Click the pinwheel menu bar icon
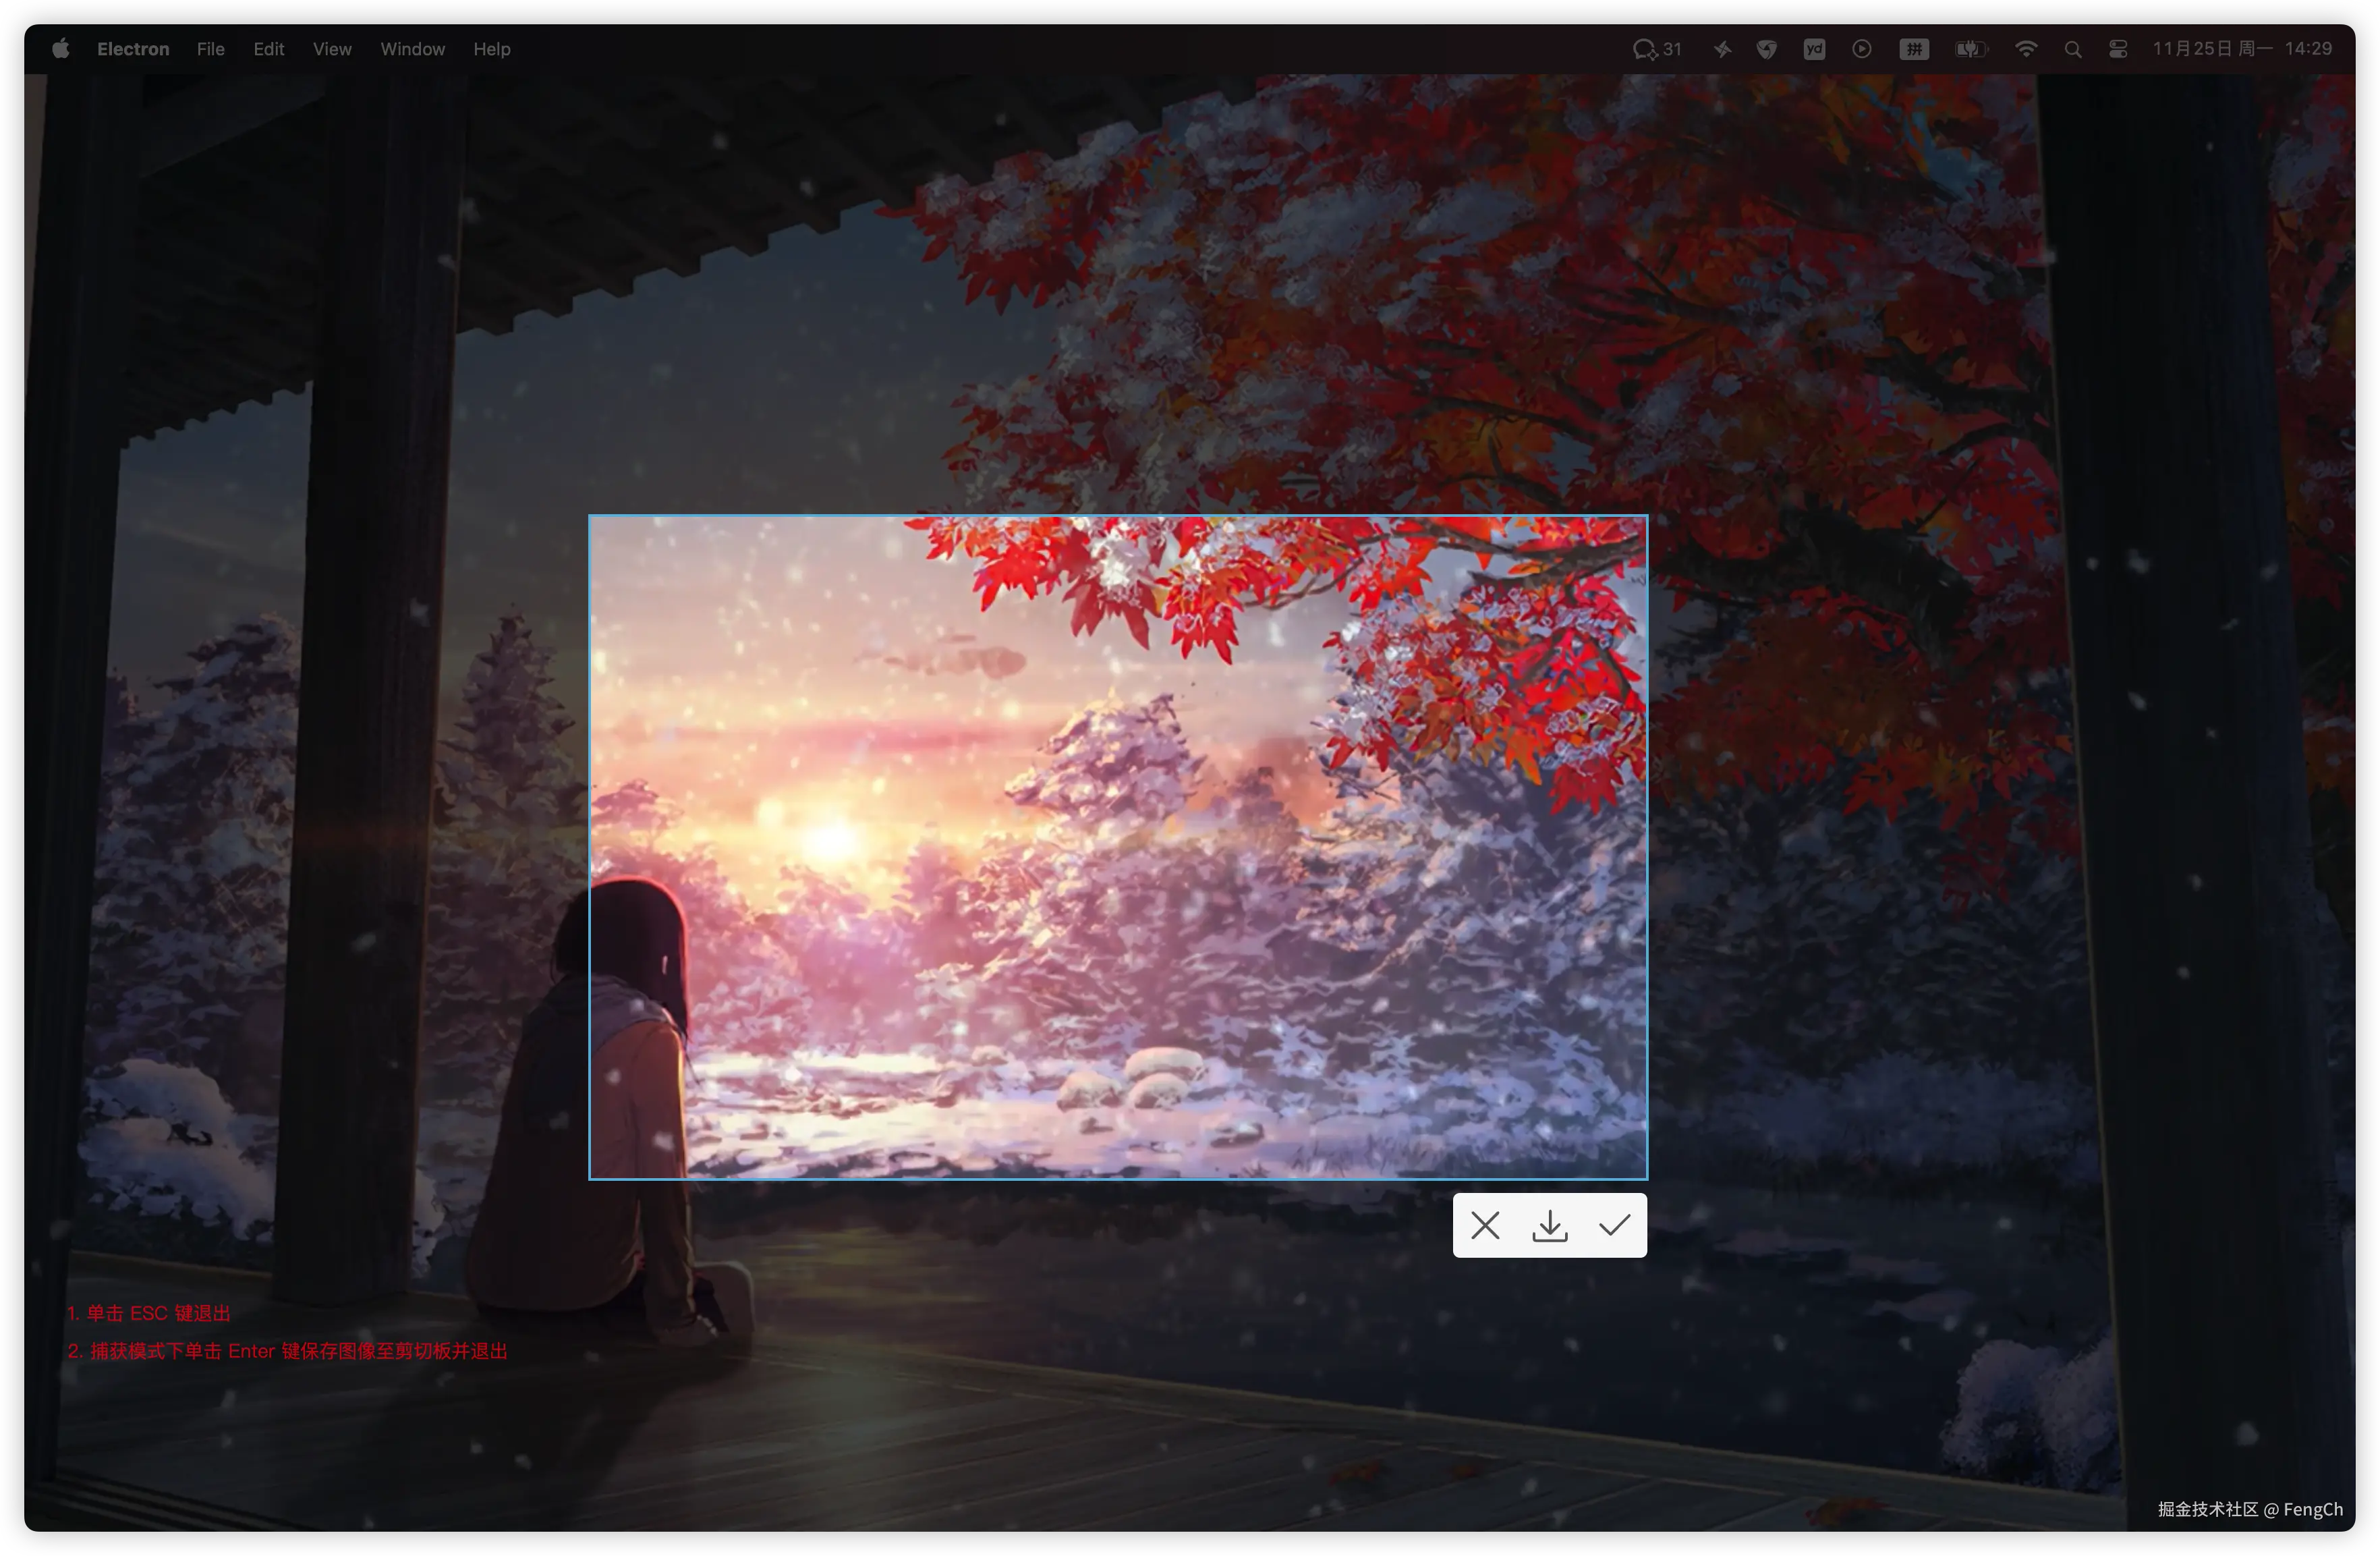 pos(1722,49)
